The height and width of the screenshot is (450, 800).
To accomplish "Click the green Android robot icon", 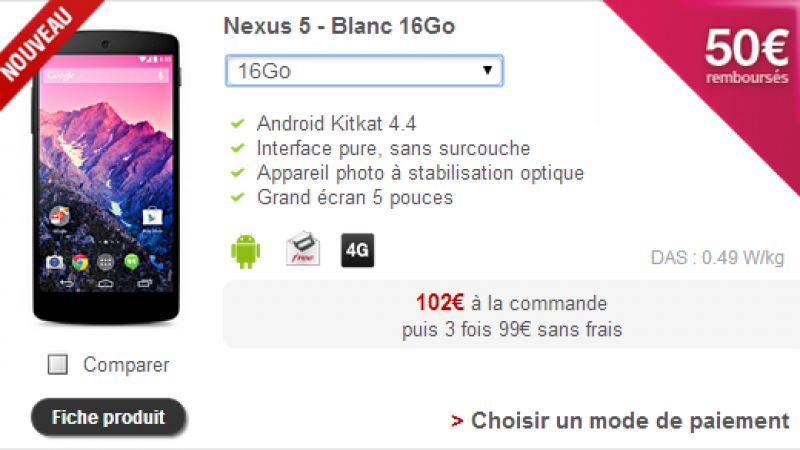I will (x=245, y=250).
